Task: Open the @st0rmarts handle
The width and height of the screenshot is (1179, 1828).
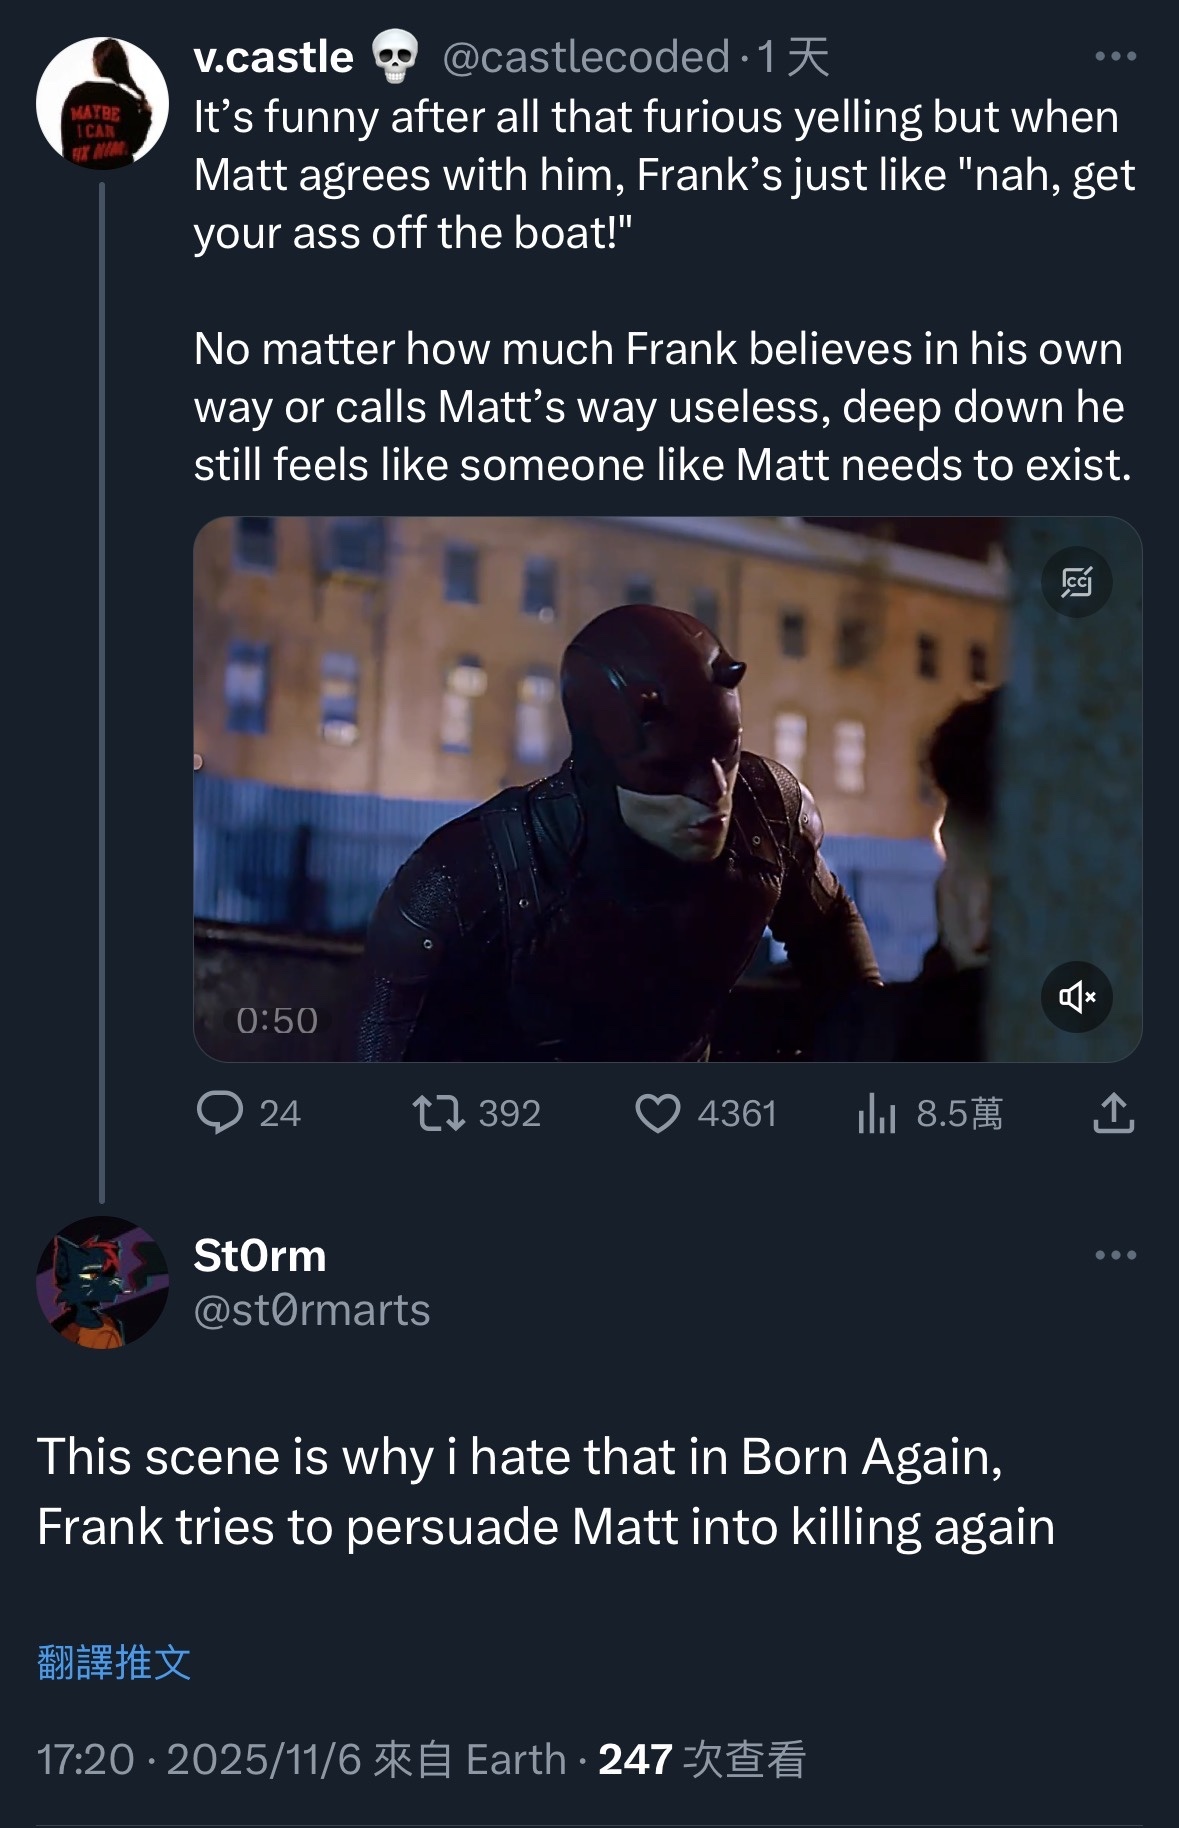Action: (x=311, y=1310)
